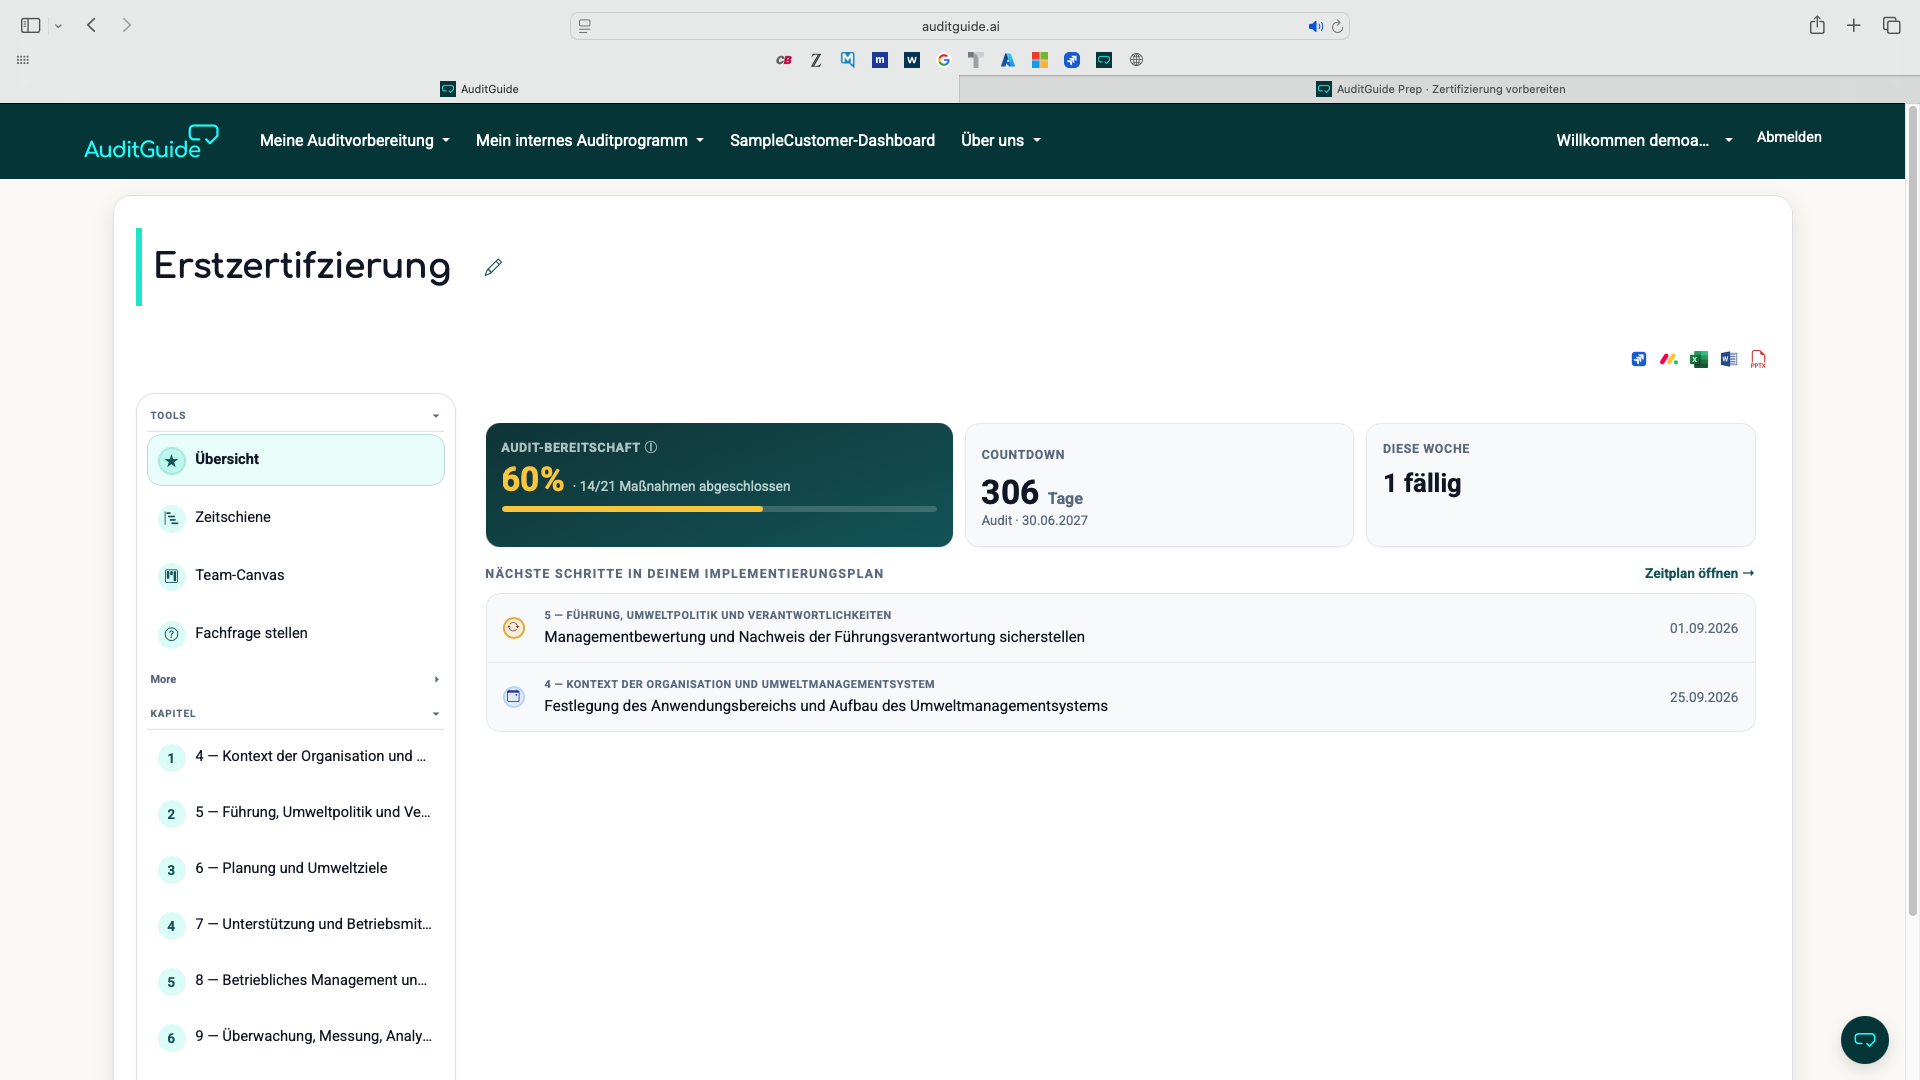Export to Word via the blue W icon
This screenshot has width=1920, height=1080.
pos(1729,359)
